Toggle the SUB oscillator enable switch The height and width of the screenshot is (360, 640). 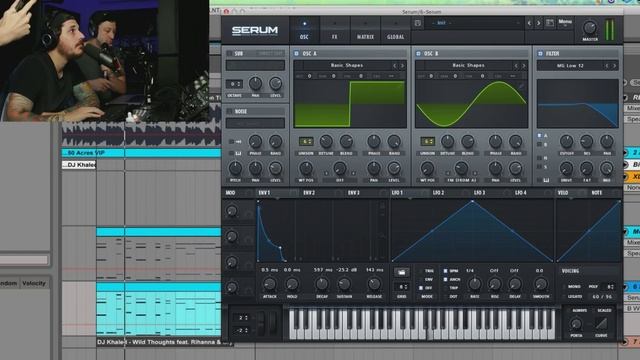click(x=229, y=53)
